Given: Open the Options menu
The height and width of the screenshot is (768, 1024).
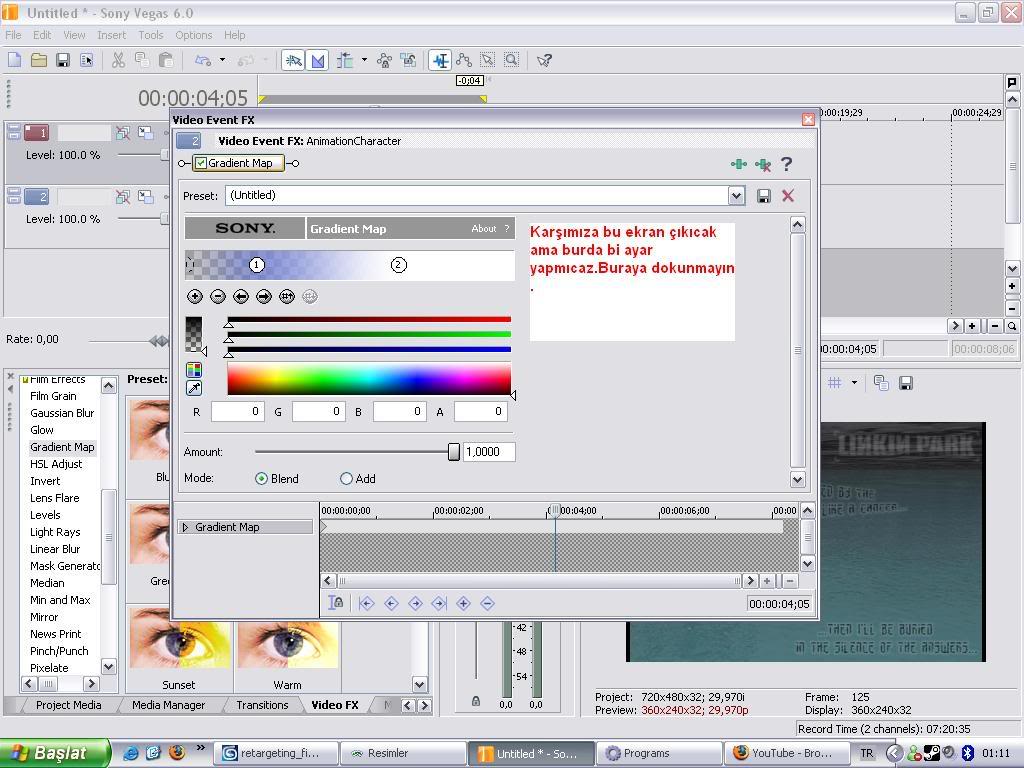Looking at the screenshot, I should click(x=193, y=35).
